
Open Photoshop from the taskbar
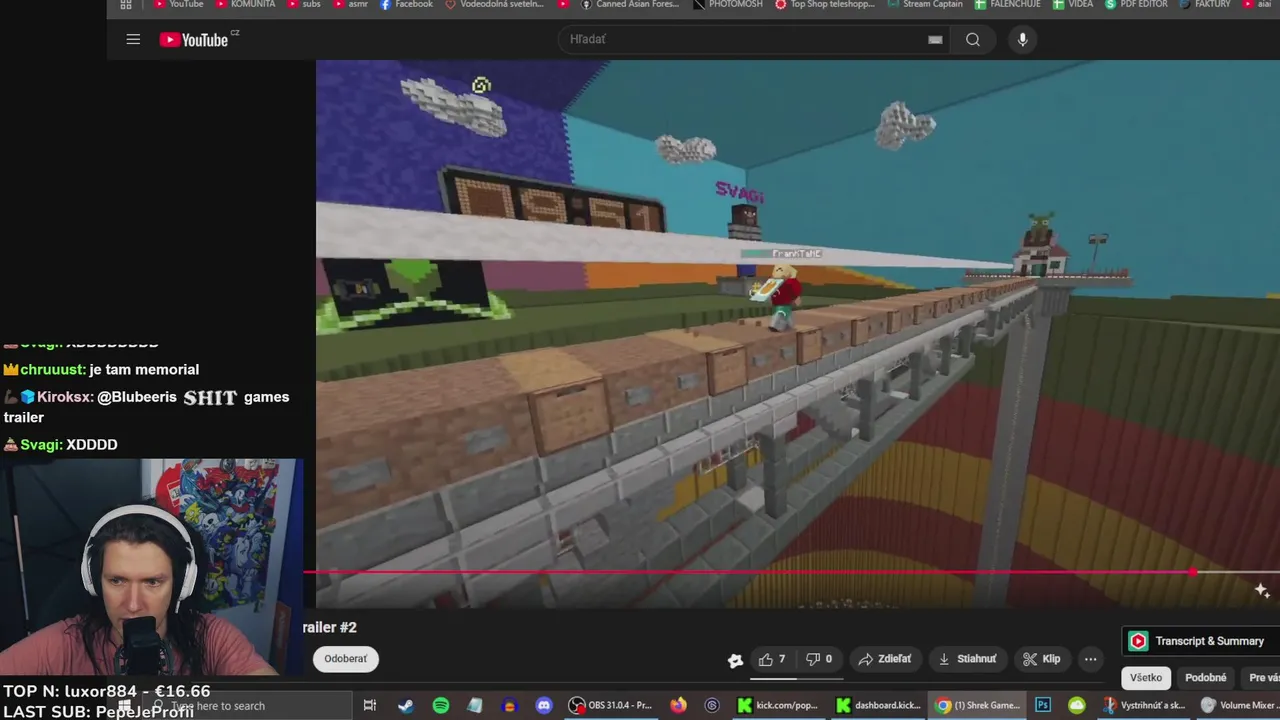tap(1043, 705)
